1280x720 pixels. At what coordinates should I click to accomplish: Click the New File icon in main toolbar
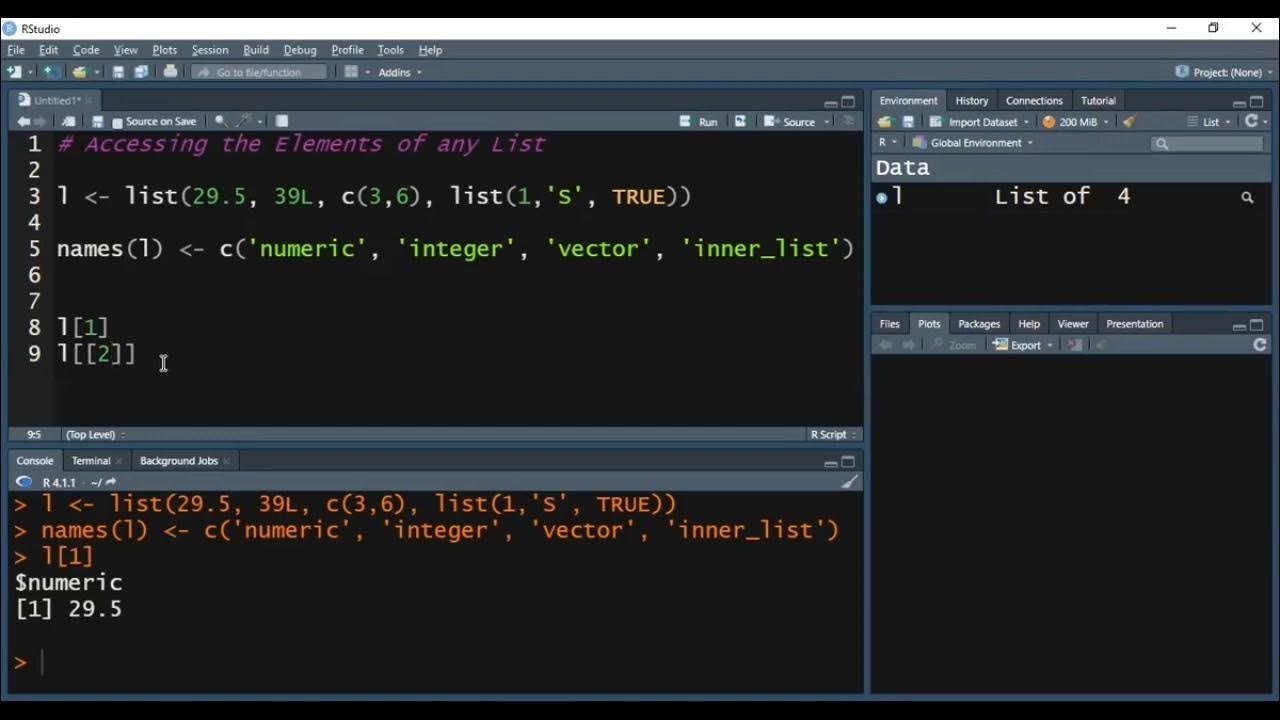14,72
